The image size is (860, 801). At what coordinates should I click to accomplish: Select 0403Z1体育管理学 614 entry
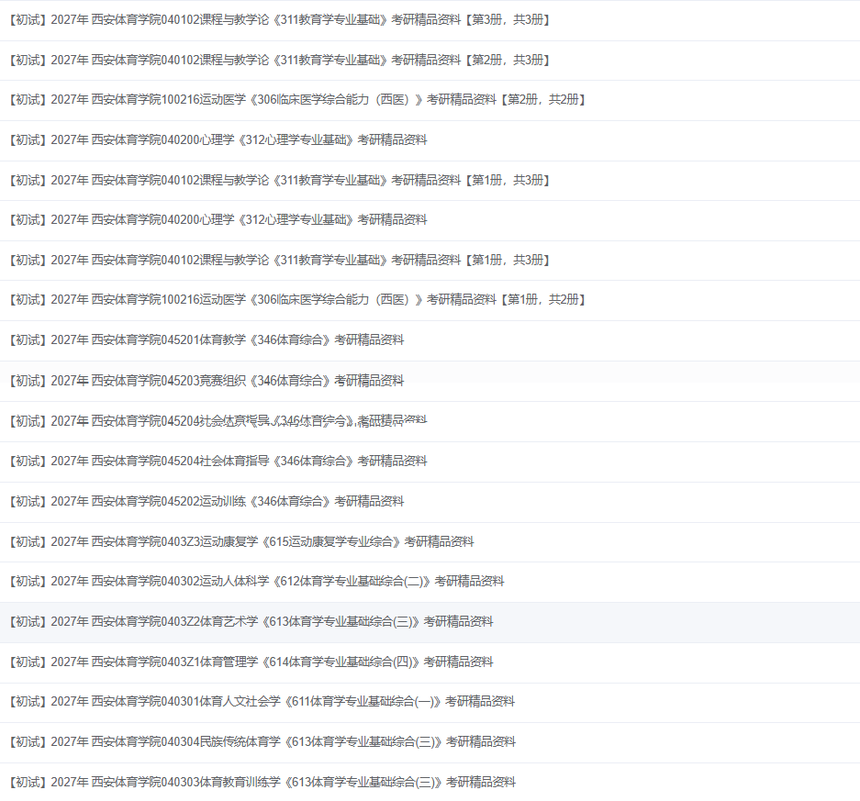pyautogui.click(x=251, y=662)
